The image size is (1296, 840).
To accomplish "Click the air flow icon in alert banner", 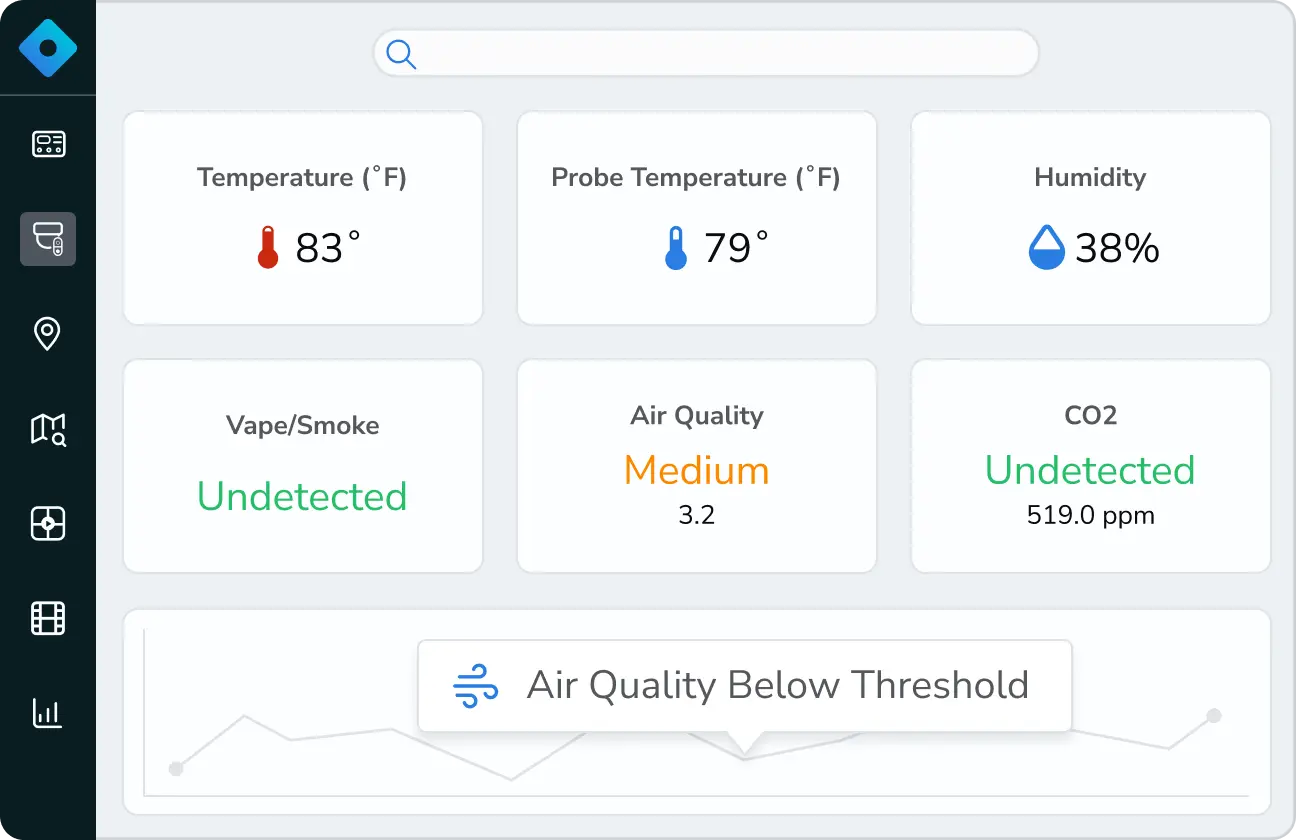I will coord(476,685).
